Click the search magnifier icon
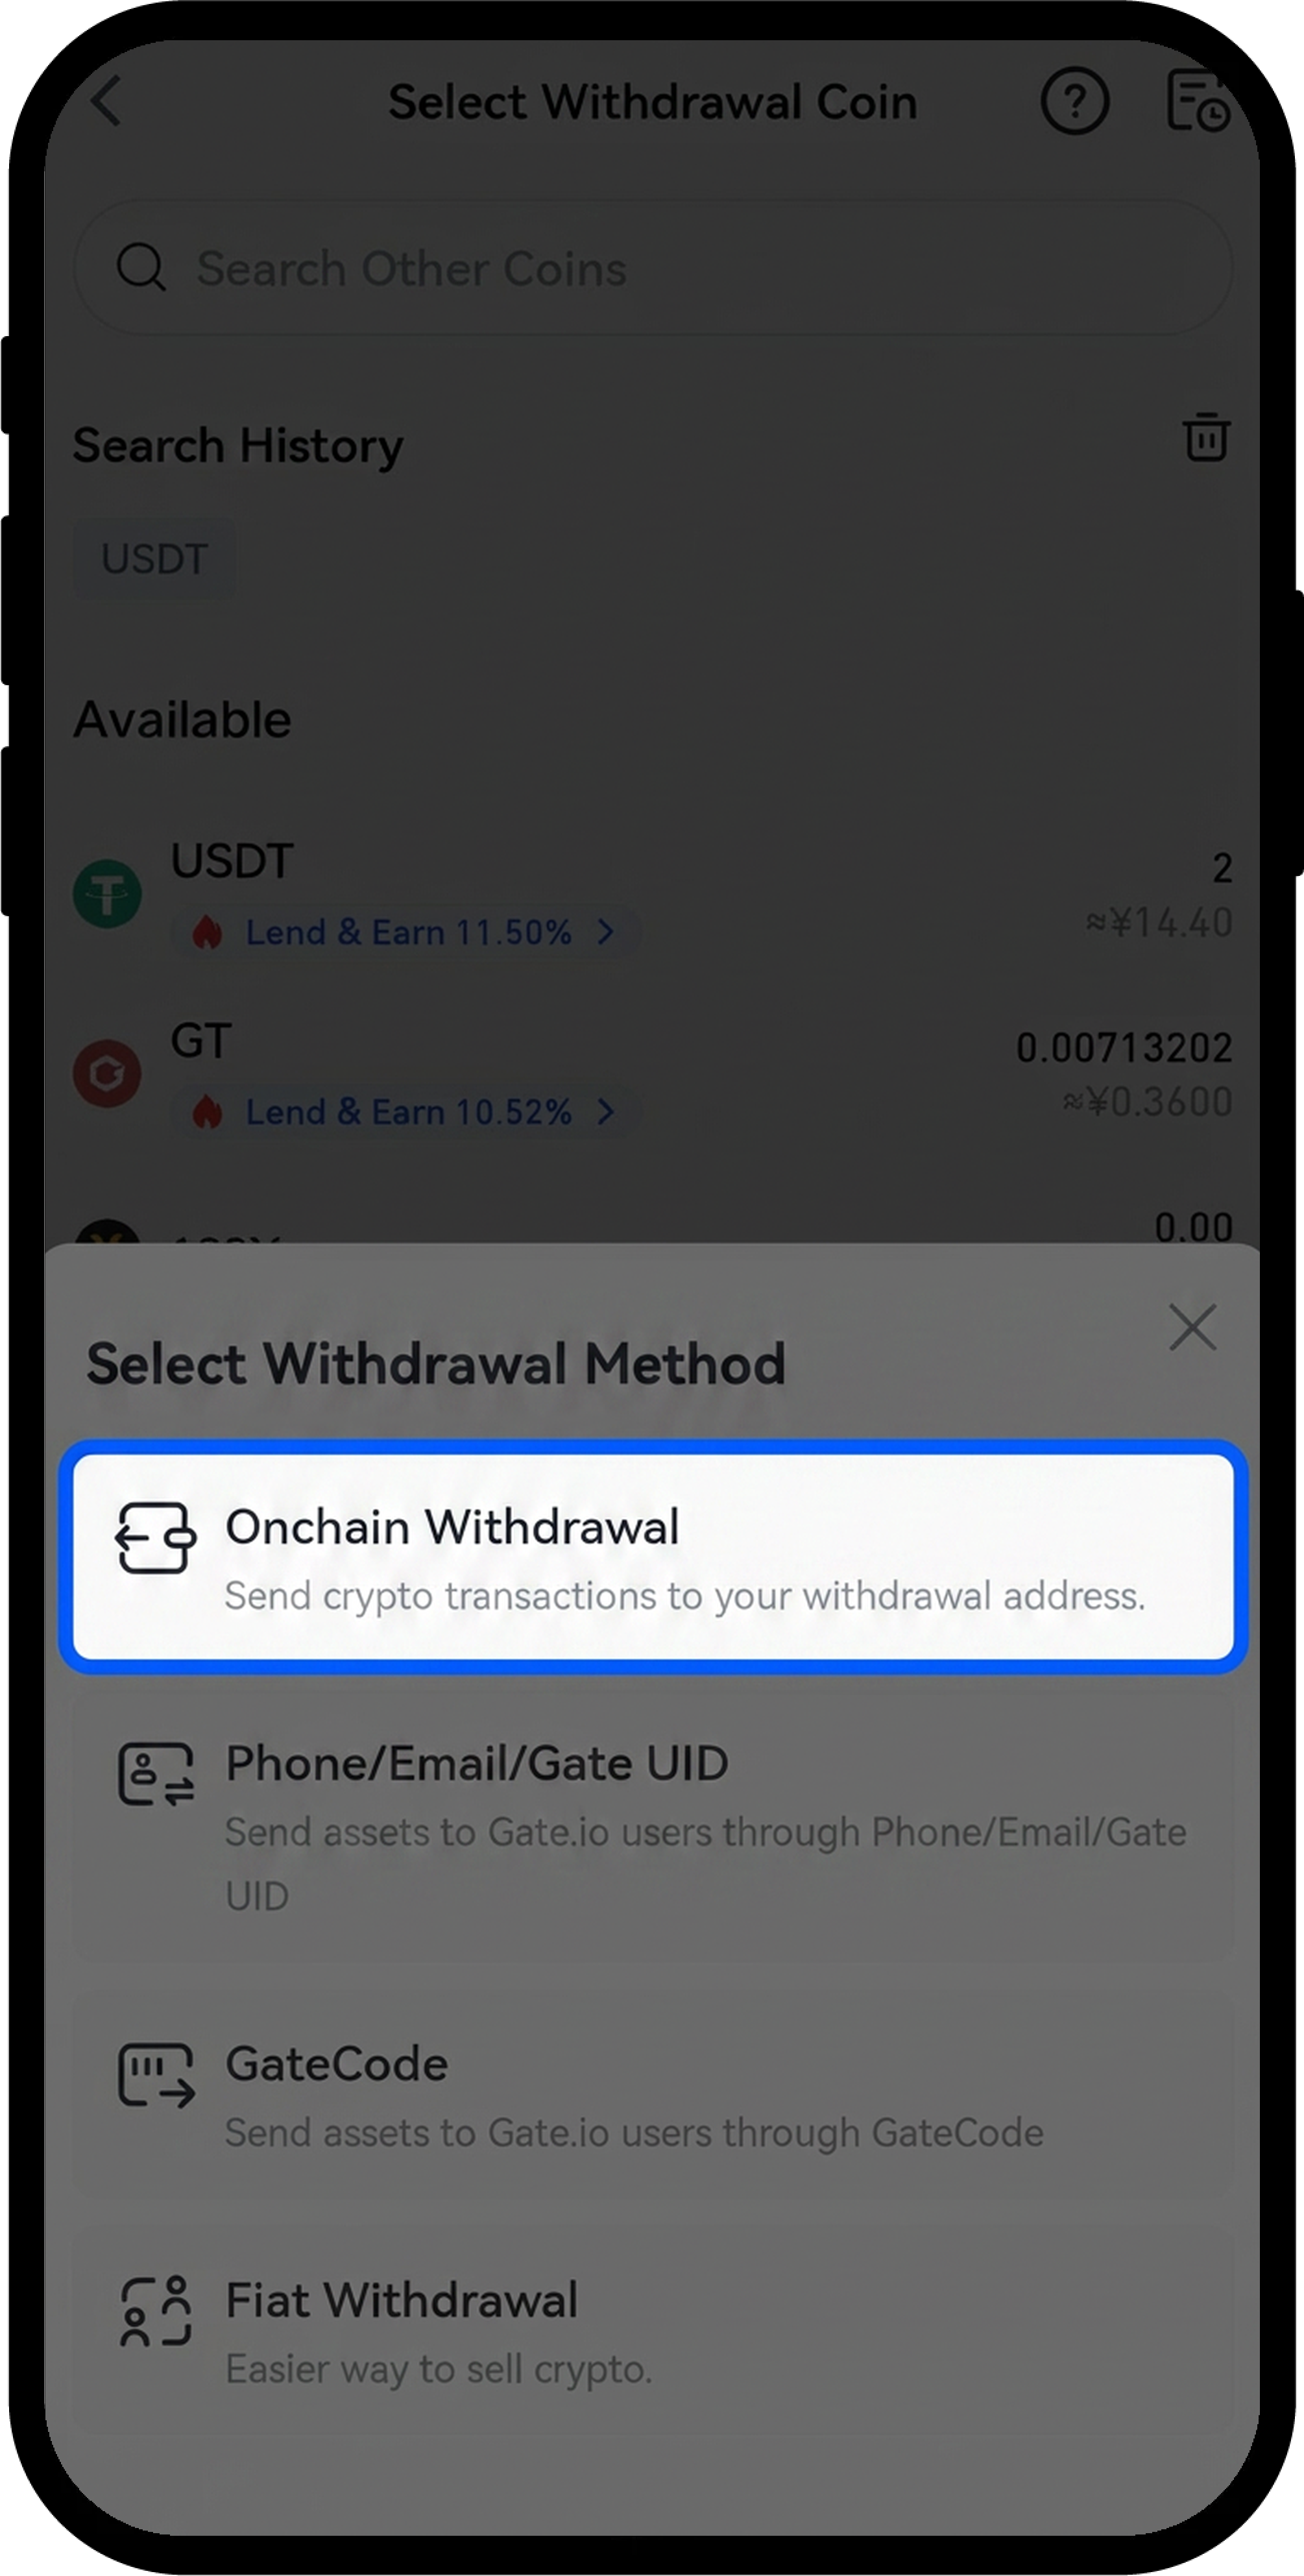Screen dimensions: 1304x2576 (141, 267)
